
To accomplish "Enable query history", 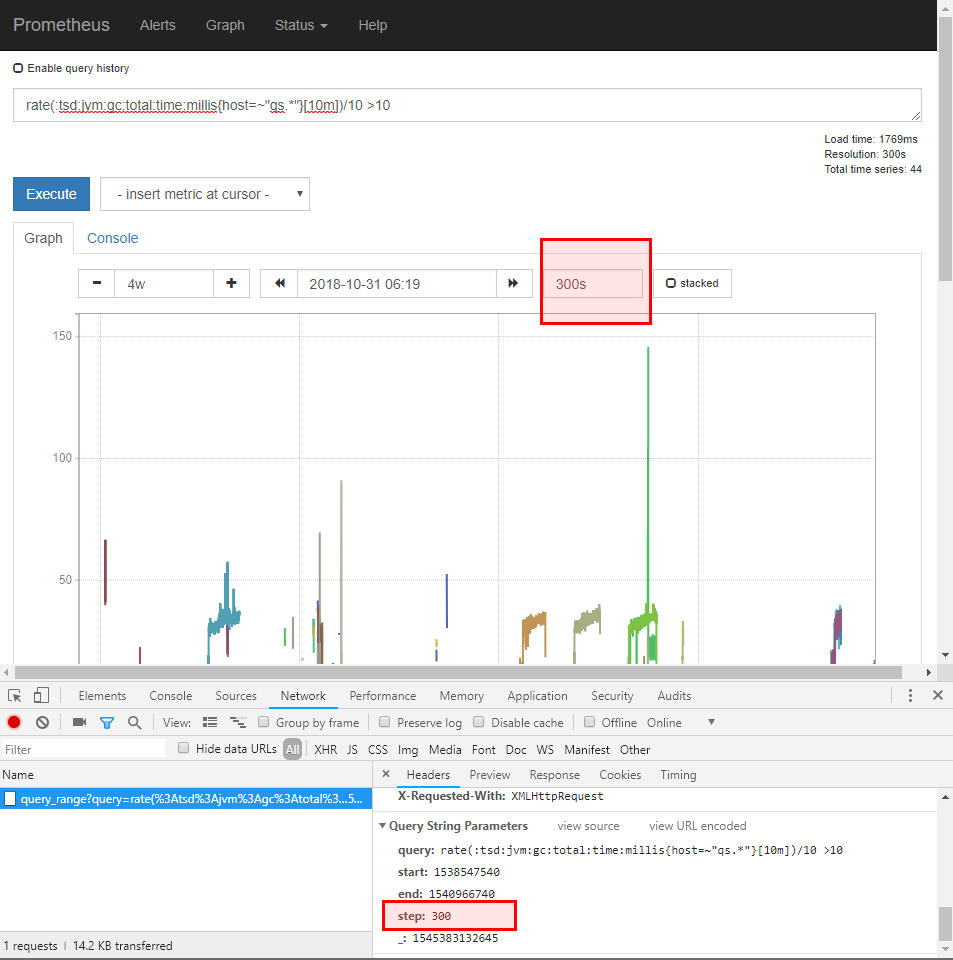I will pos(17,68).
